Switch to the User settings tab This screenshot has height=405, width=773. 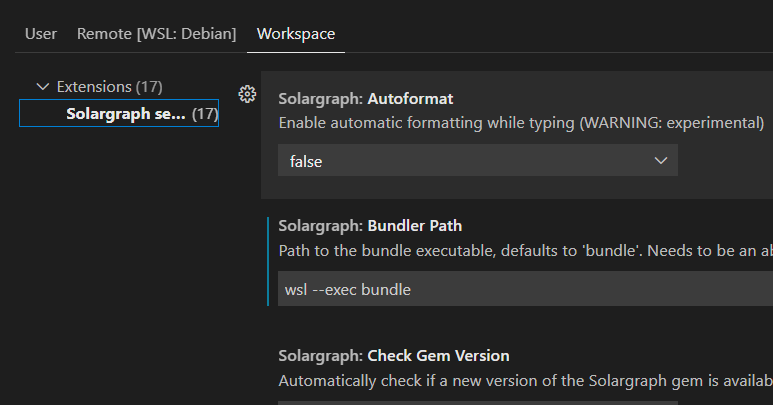click(x=41, y=34)
